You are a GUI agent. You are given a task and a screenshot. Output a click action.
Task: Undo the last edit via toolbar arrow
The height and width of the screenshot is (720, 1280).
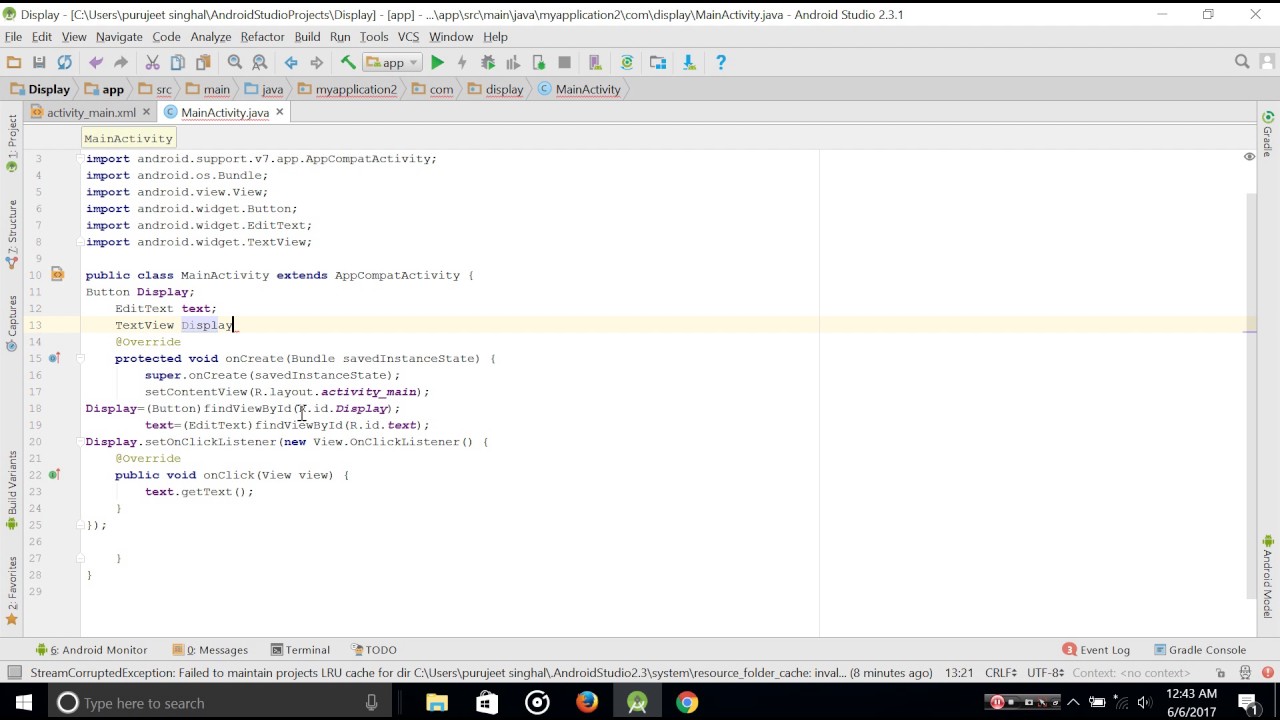(96, 62)
